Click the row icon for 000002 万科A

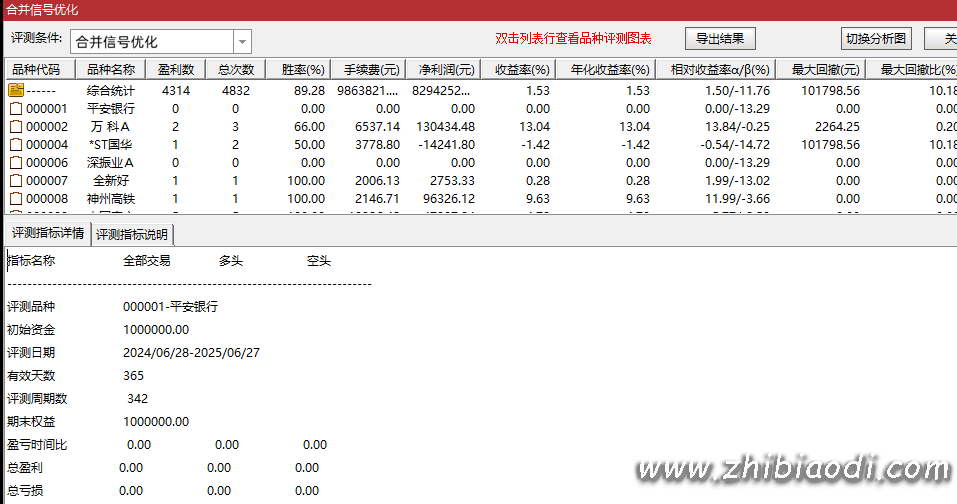coord(16,127)
